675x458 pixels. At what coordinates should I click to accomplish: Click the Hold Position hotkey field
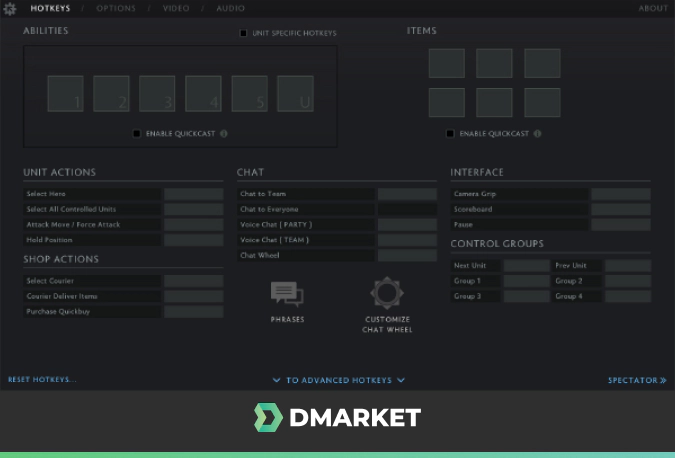[194, 240]
